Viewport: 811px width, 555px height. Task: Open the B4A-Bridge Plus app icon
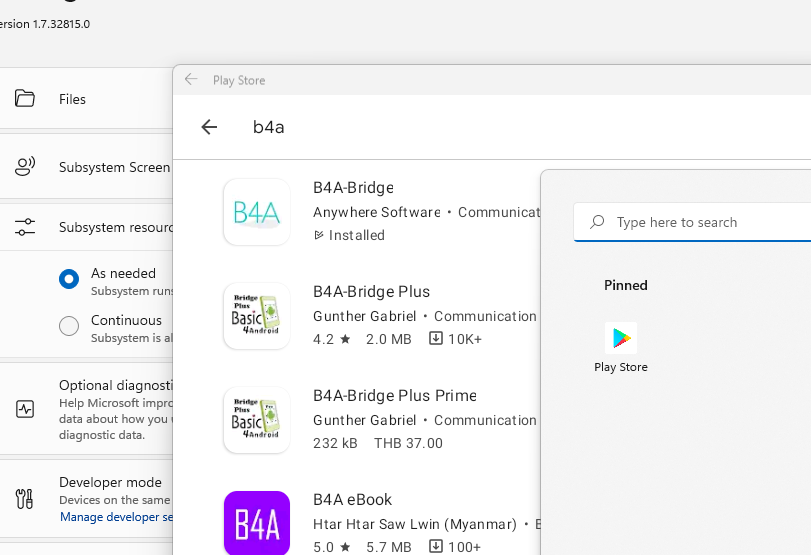coord(257,316)
